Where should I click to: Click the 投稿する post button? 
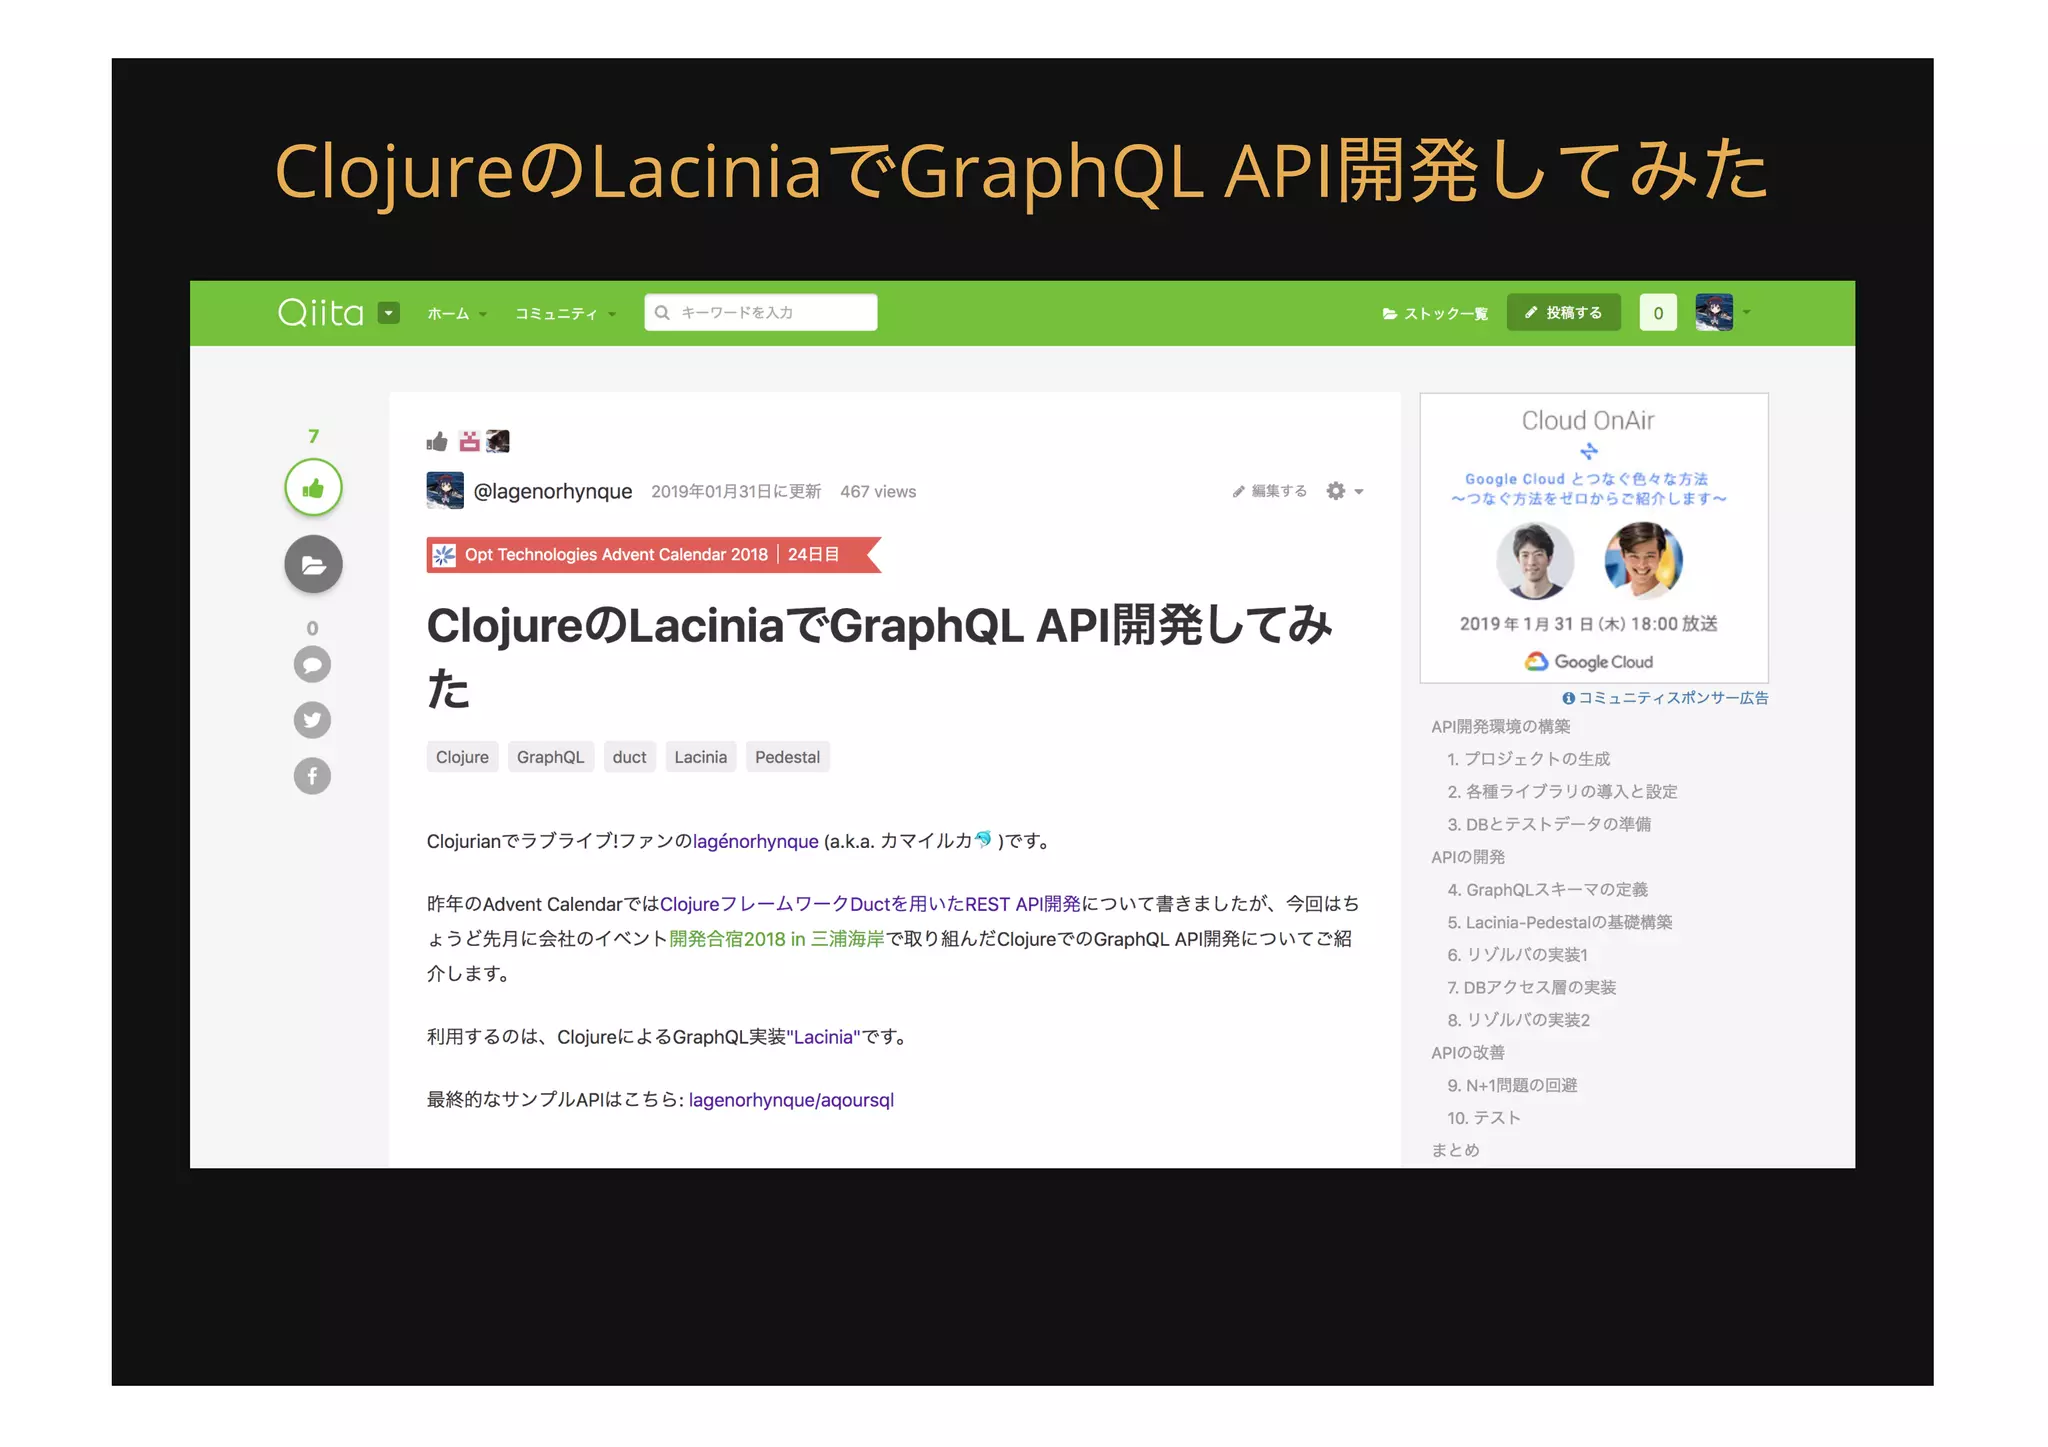(x=1563, y=313)
